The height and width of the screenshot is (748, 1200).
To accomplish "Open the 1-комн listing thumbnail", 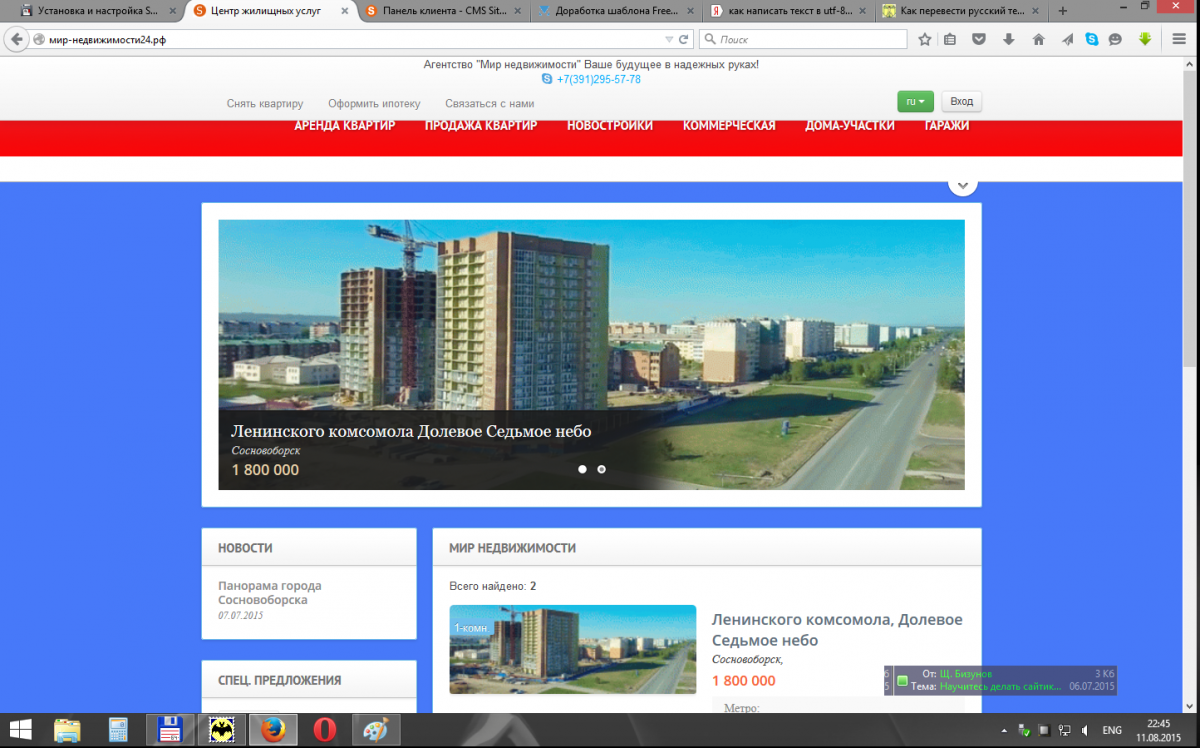I will (x=572, y=650).
